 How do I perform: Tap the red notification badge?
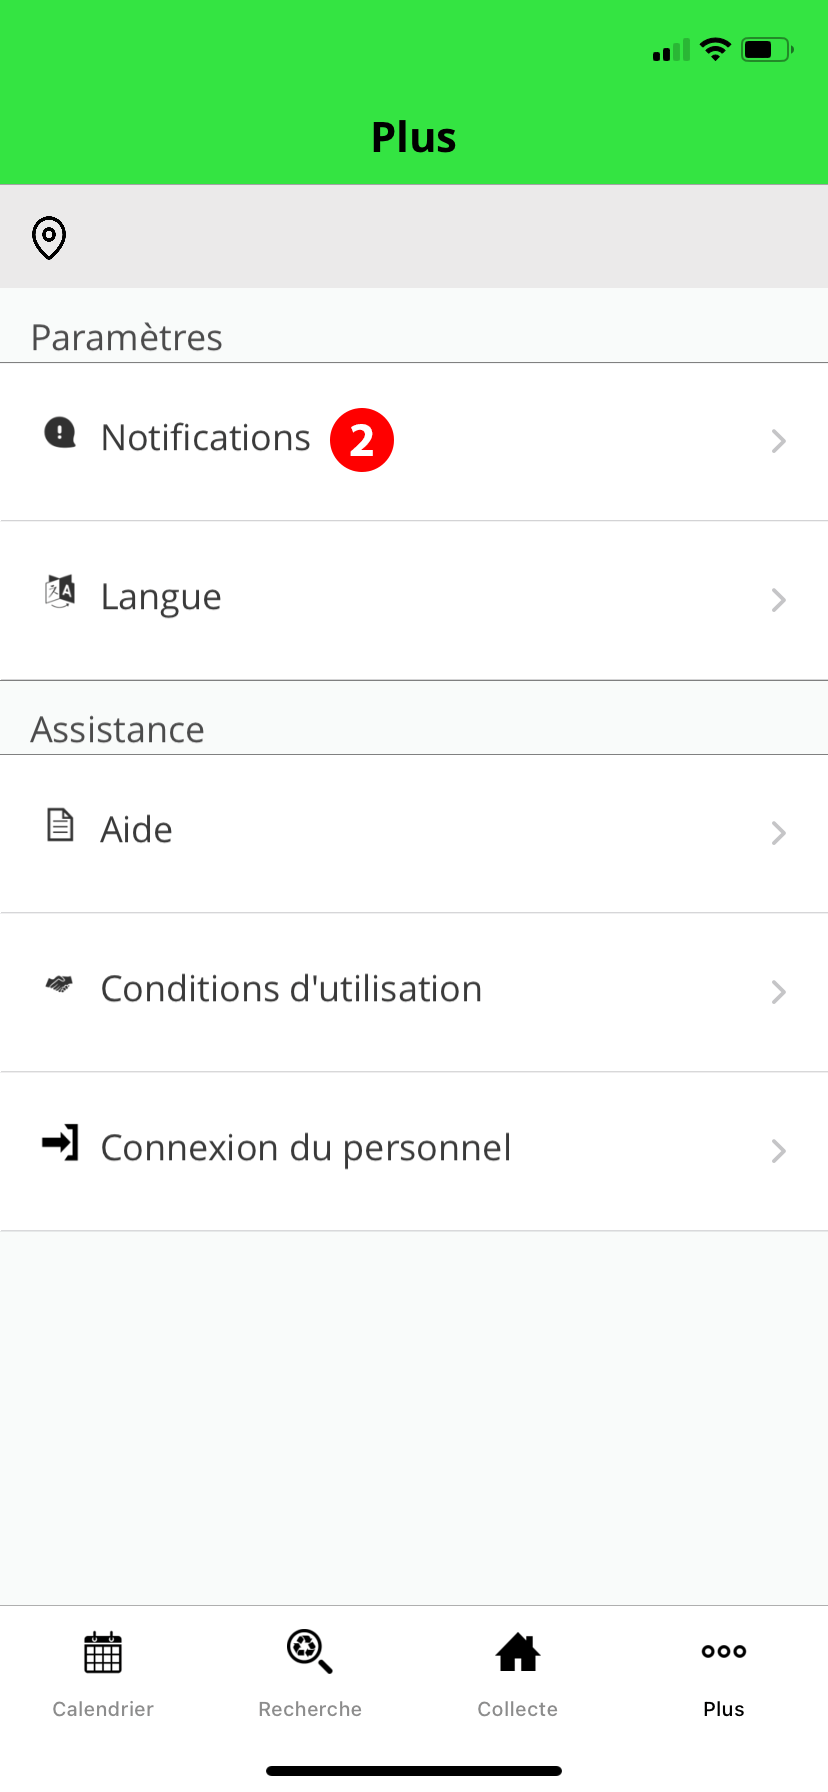(x=362, y=440)
